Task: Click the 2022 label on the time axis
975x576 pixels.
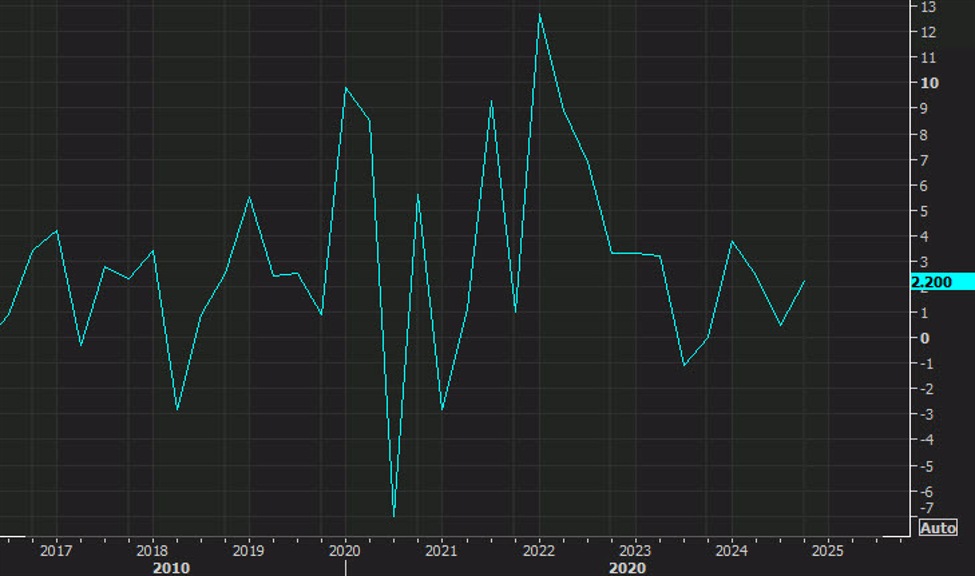Action: 539,549
